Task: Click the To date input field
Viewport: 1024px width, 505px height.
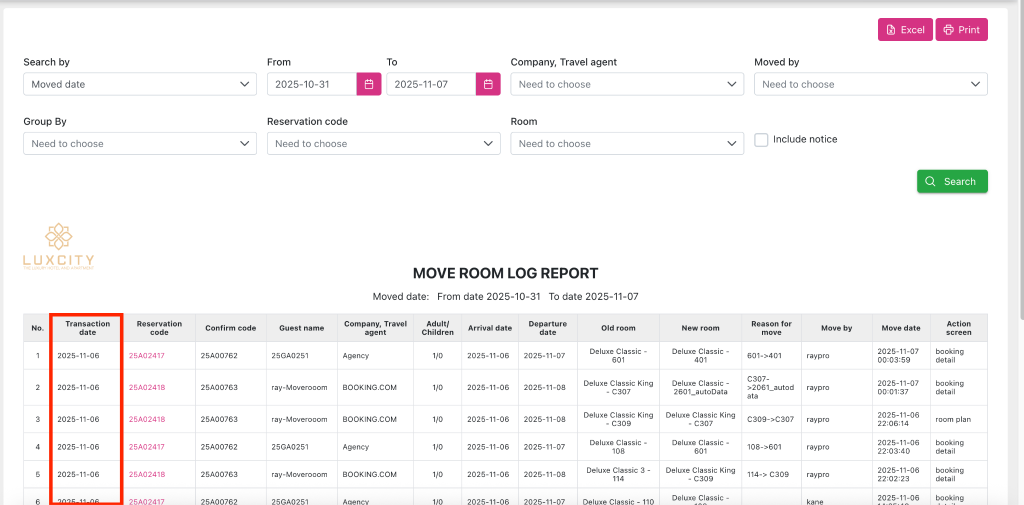Action: click(431, 84)
